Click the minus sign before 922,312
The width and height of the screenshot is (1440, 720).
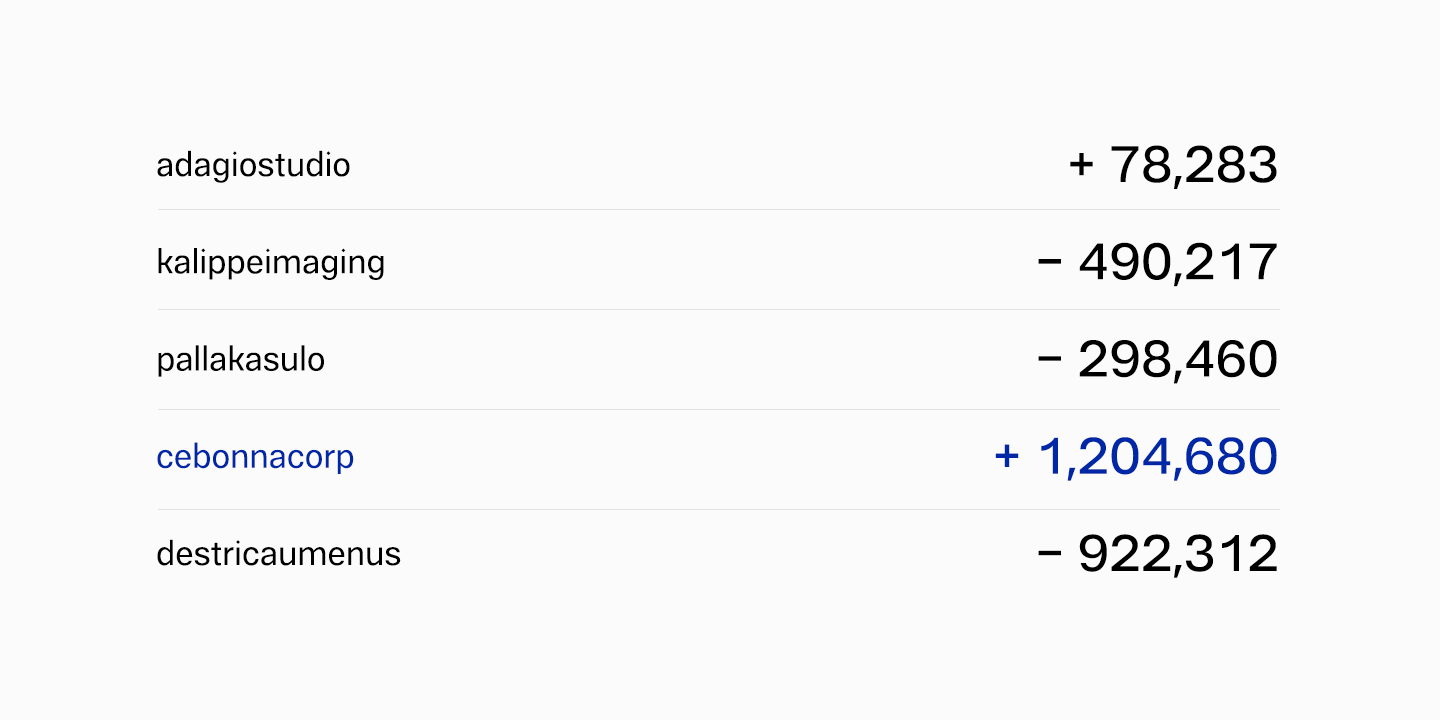click(1049, 554)
